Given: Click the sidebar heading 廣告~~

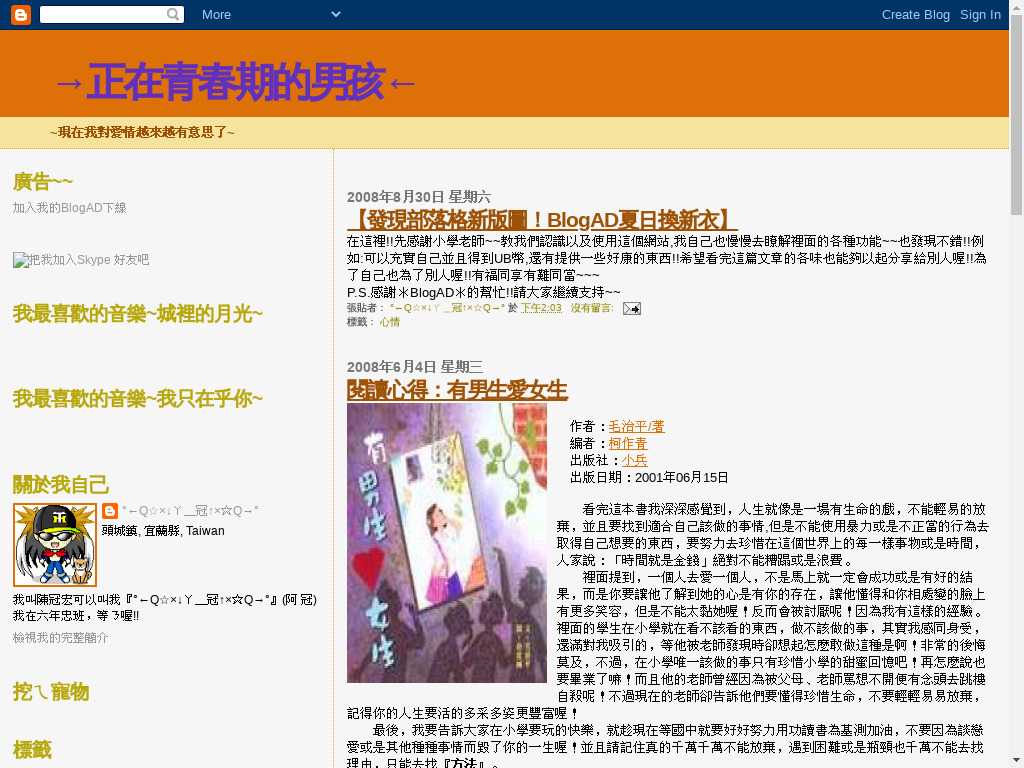Looking at the screenshot, I should coord(42,182).
